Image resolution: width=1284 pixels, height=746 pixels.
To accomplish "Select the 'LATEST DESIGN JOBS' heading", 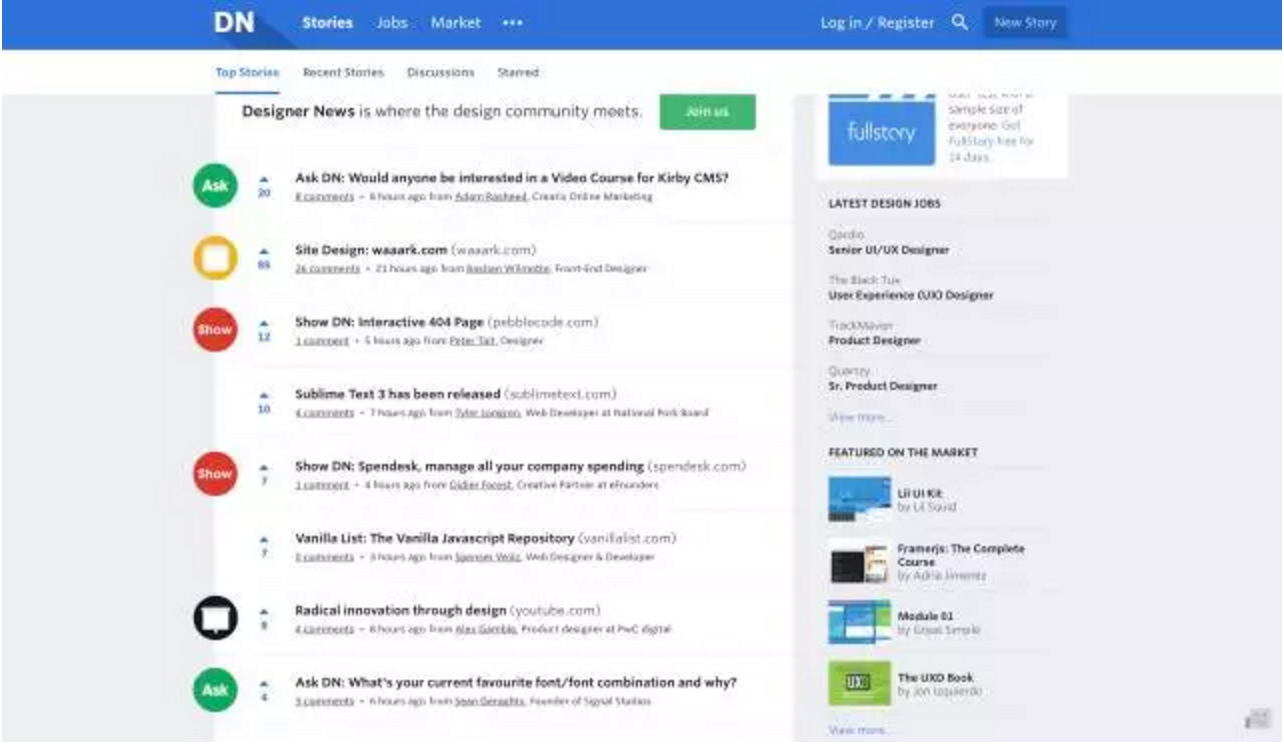I will pos(884,203).
